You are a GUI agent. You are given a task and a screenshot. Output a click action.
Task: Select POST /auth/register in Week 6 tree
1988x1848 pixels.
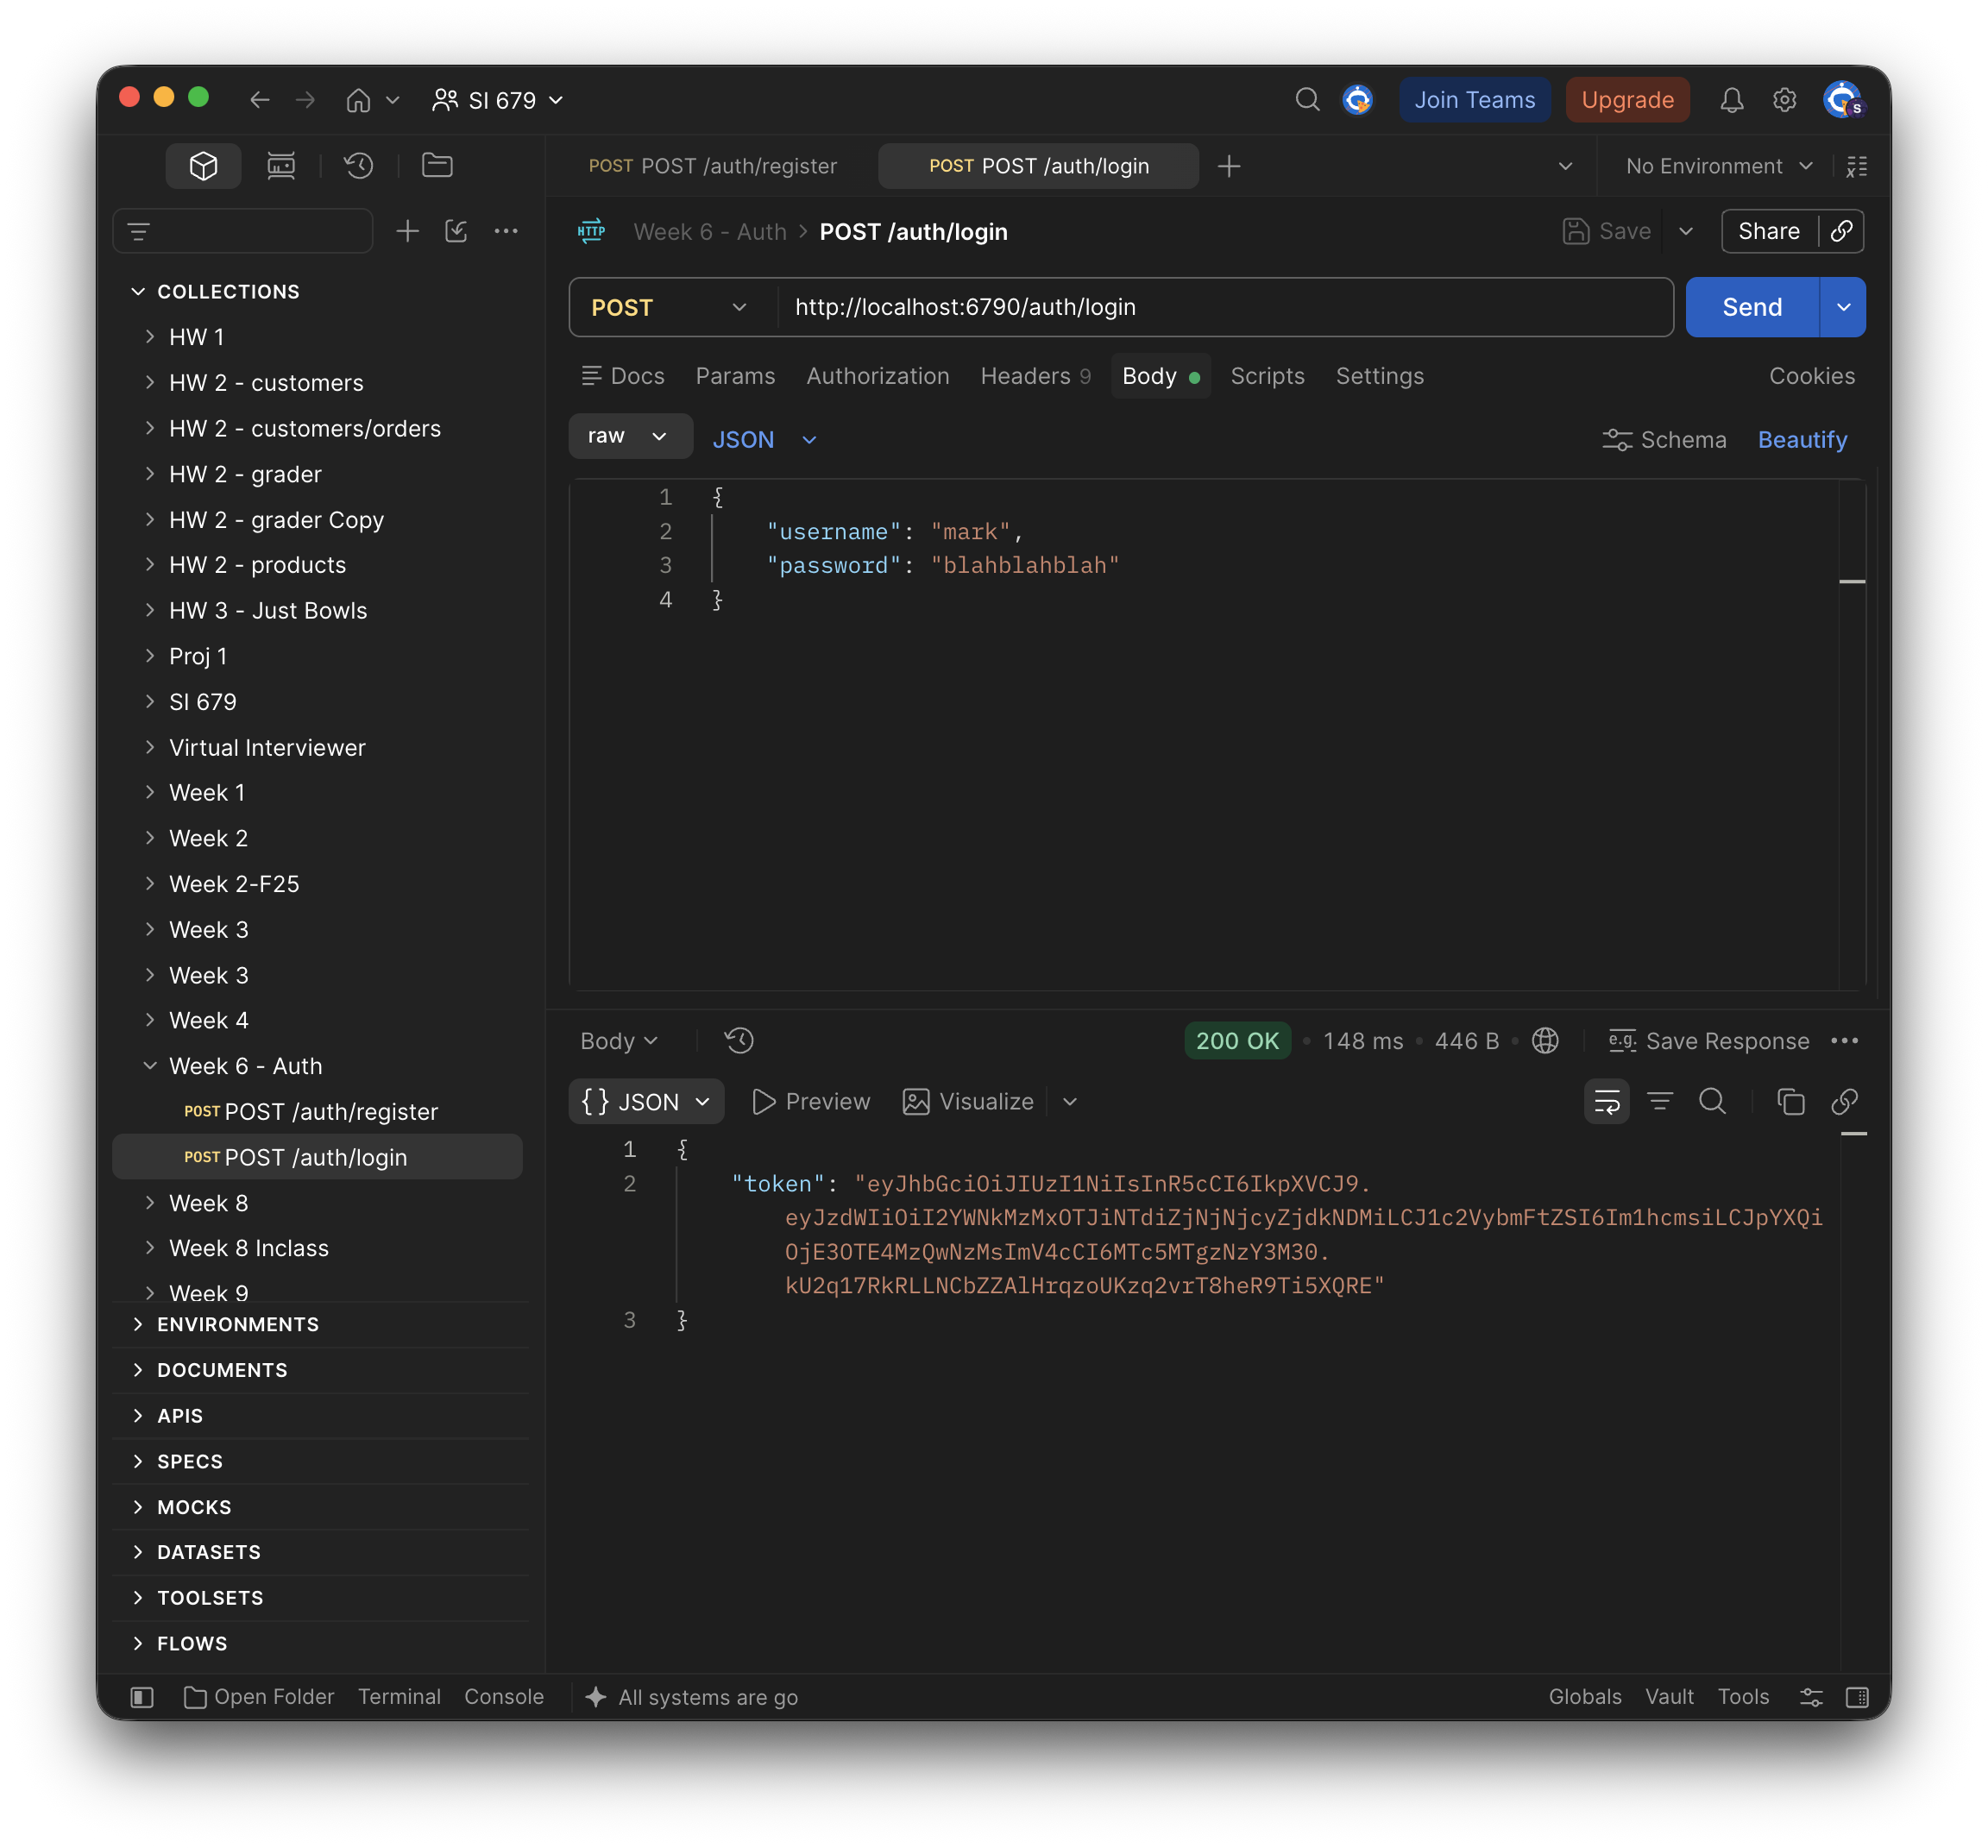click(x=317, y=1112)
